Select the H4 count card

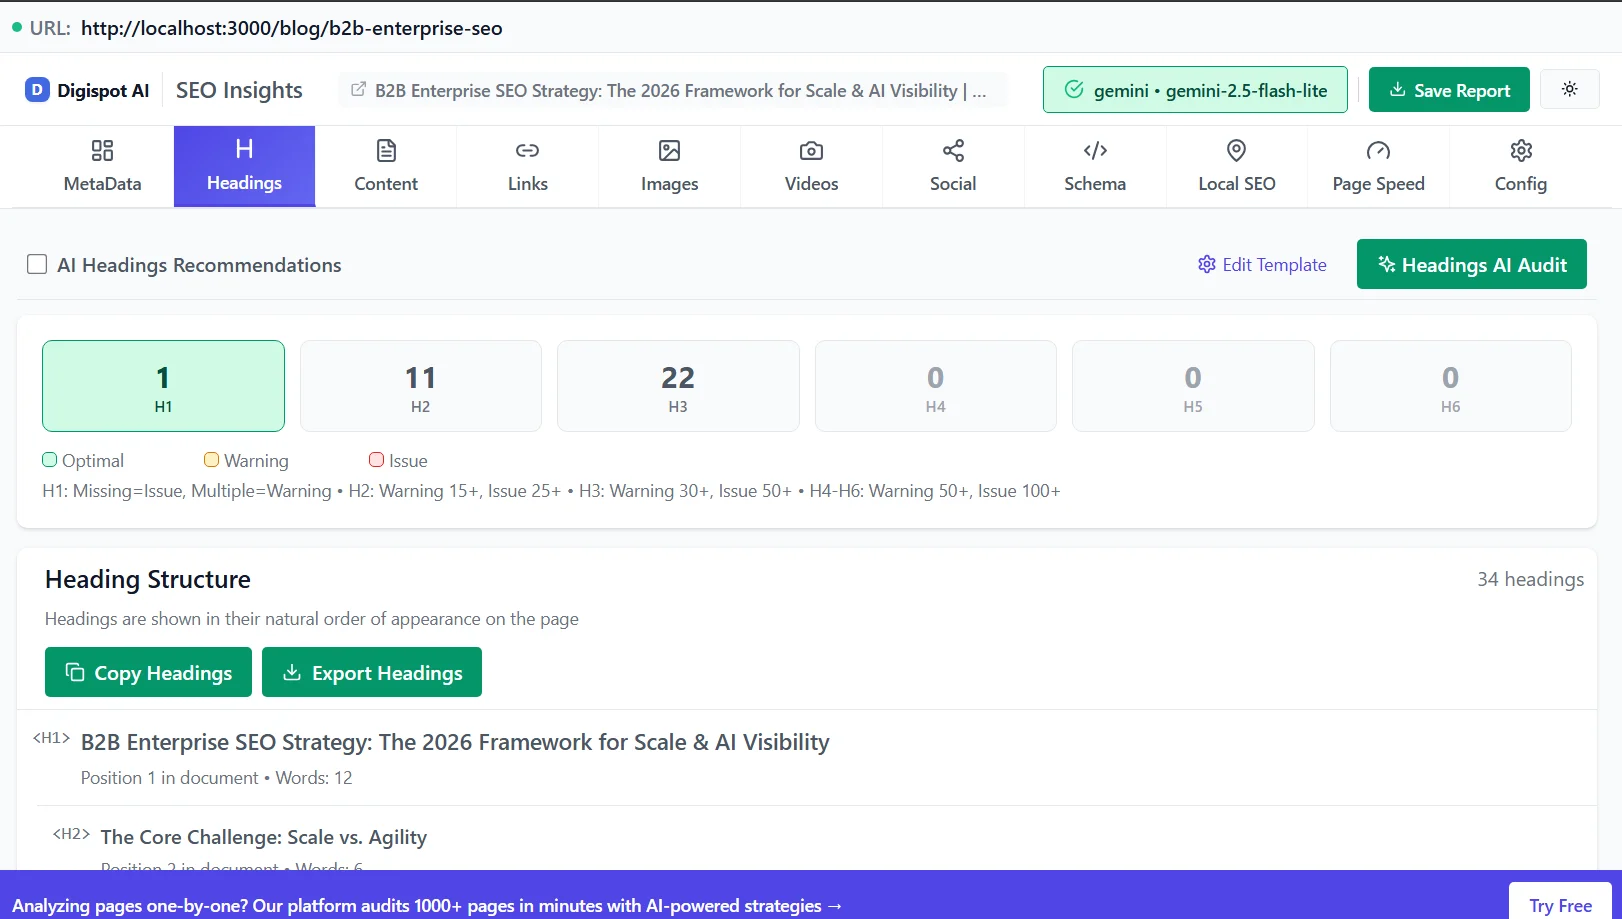click(936, 386)
